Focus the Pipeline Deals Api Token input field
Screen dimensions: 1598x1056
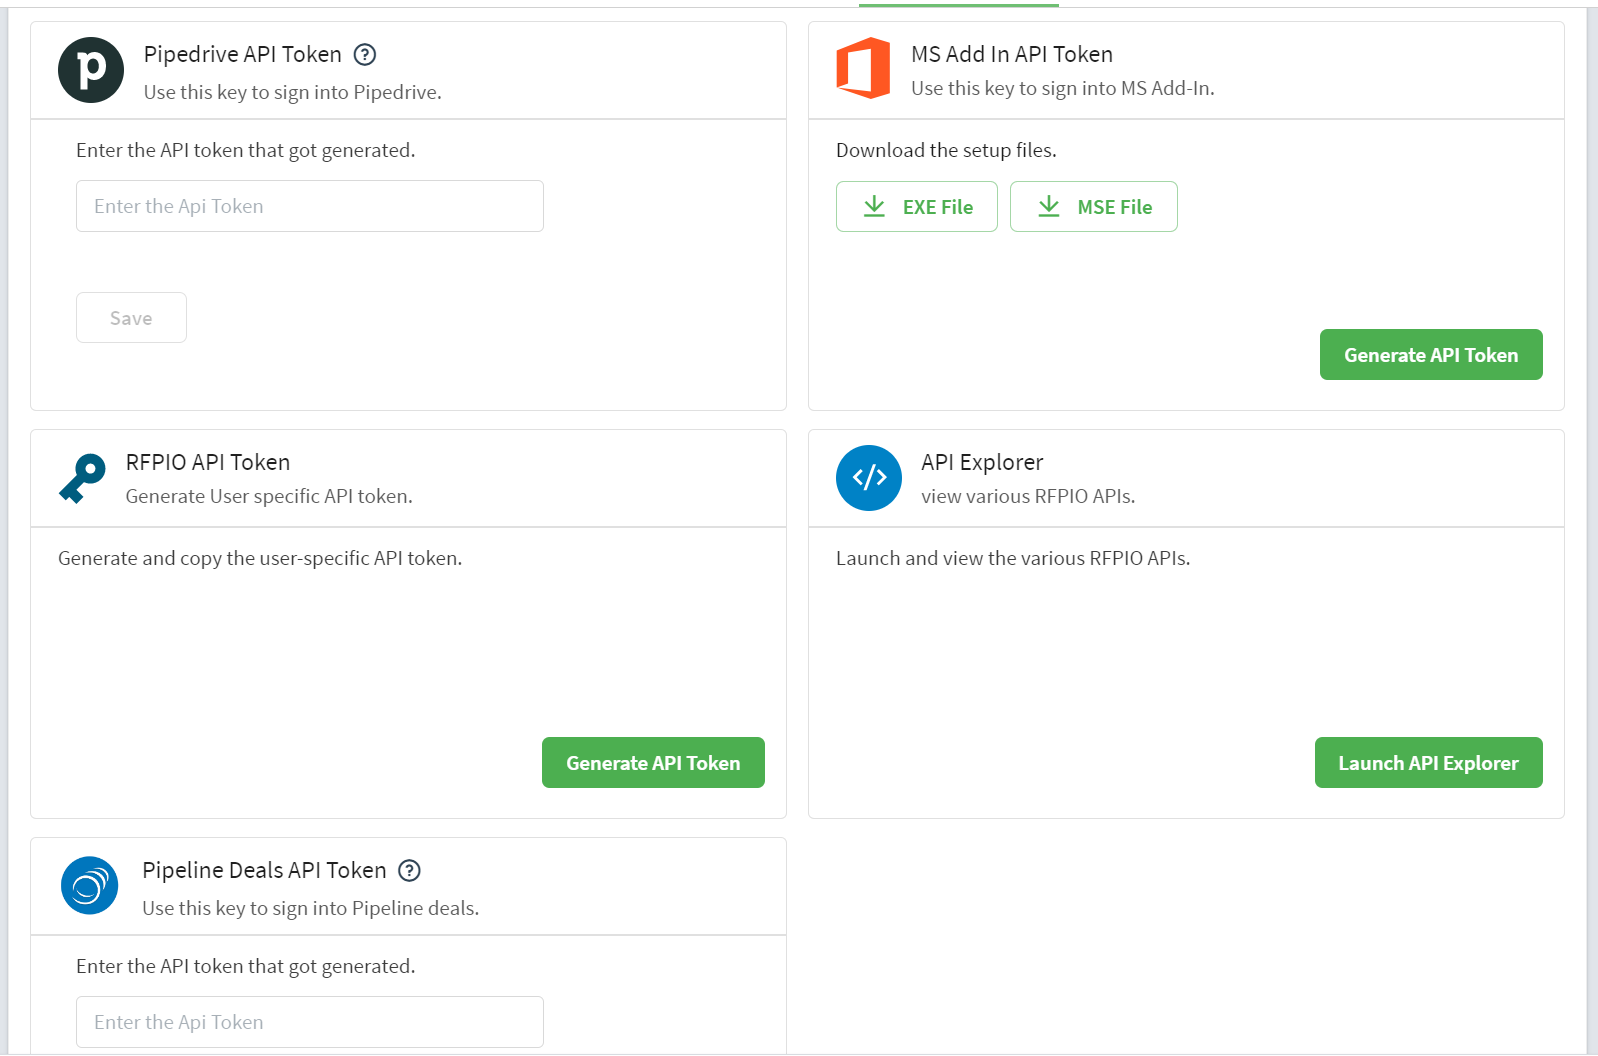coord(310,1022)
